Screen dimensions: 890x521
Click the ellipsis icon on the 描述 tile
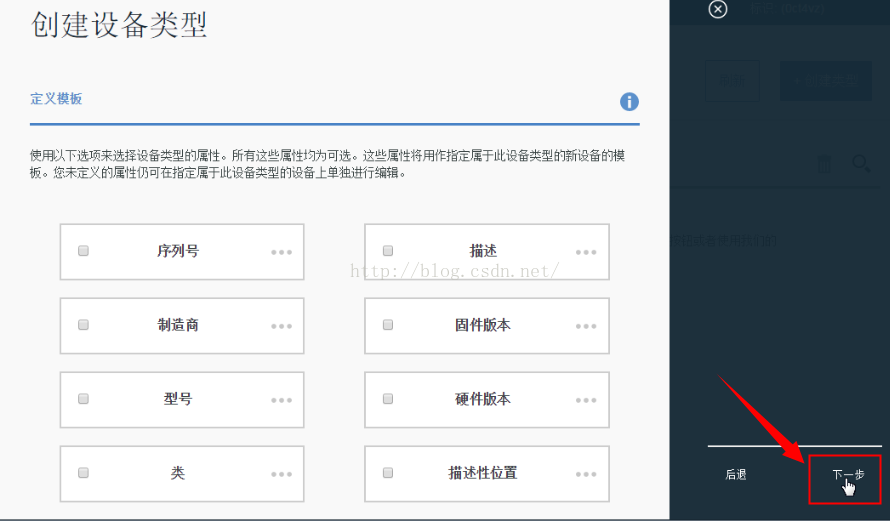pyautogui.click(x=586, y=252)
